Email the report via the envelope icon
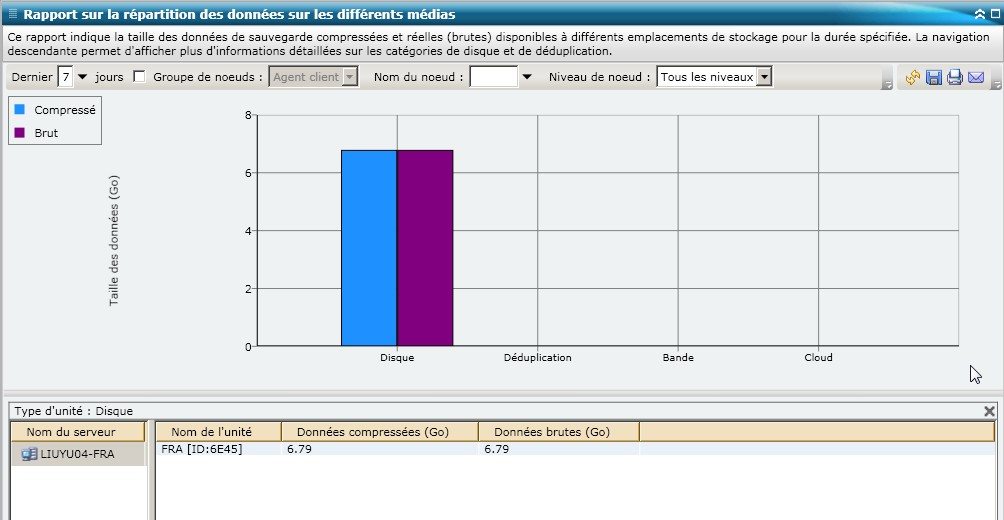 tap(976, 77)
